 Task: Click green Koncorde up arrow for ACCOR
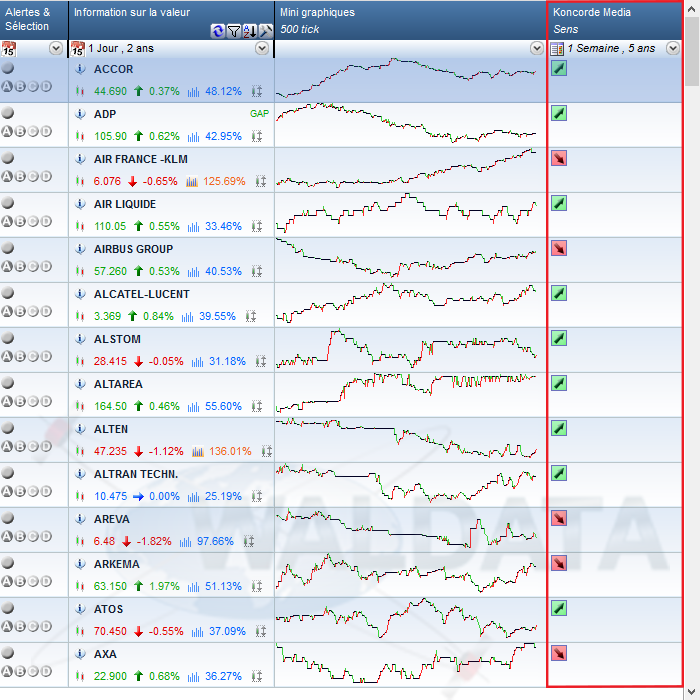pyautogui.click(x=559, y=68)
